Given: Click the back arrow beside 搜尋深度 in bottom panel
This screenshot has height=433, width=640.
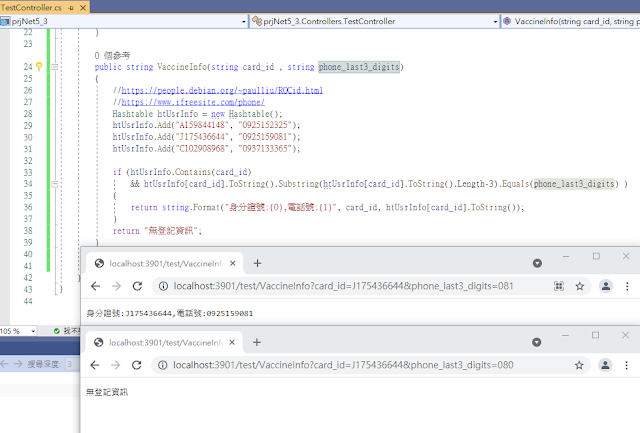Looking at the screenshot, I should (x=4, y=364).
